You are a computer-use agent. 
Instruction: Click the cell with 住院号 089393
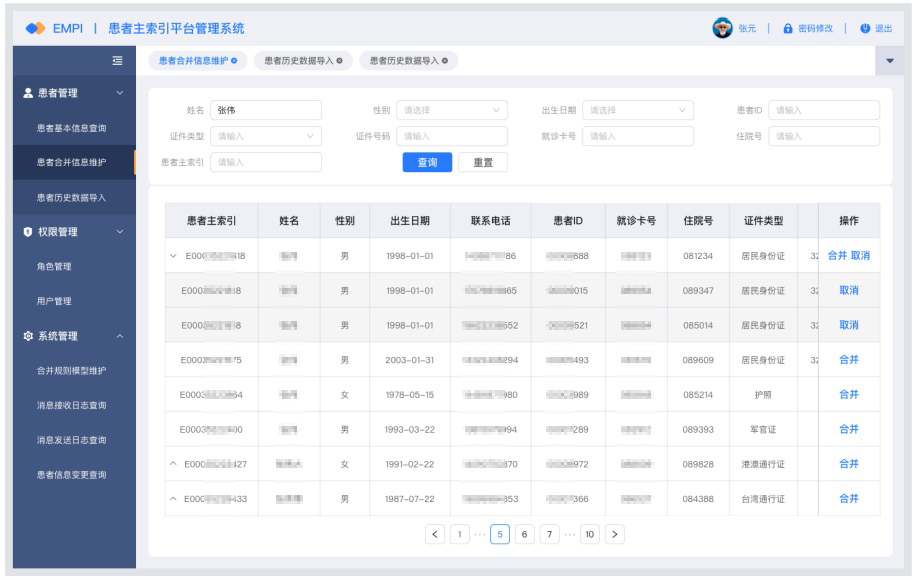(x=698, y=429)
